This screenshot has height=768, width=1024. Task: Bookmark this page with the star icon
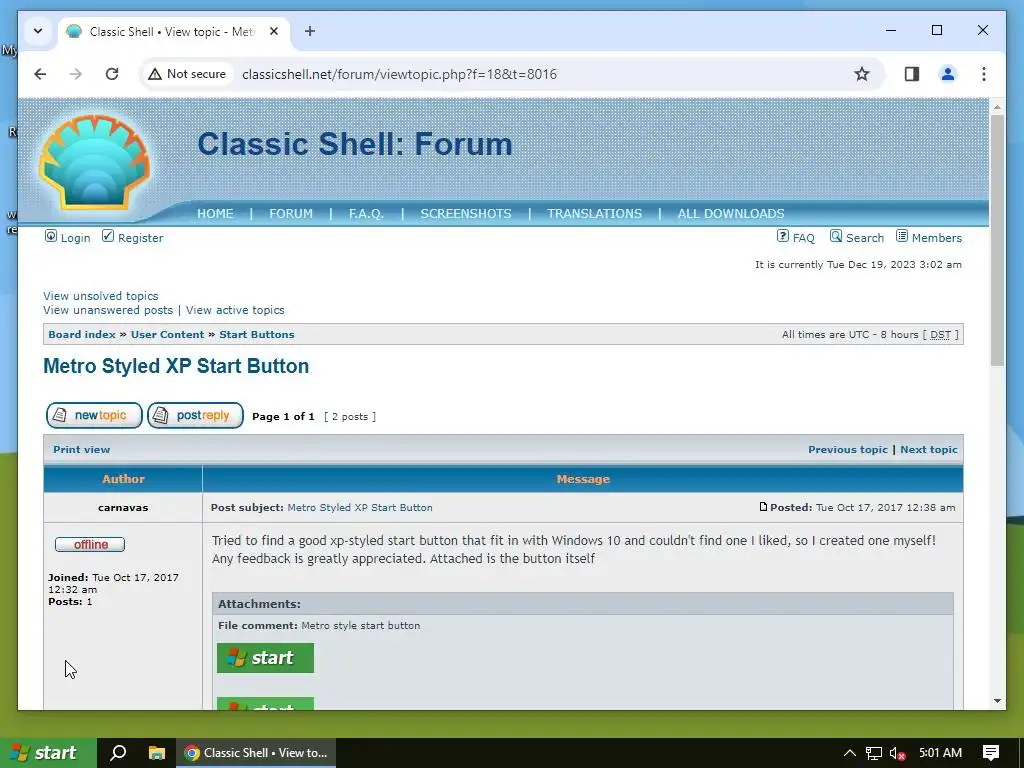pyautogui.click(x=862, y=74)
